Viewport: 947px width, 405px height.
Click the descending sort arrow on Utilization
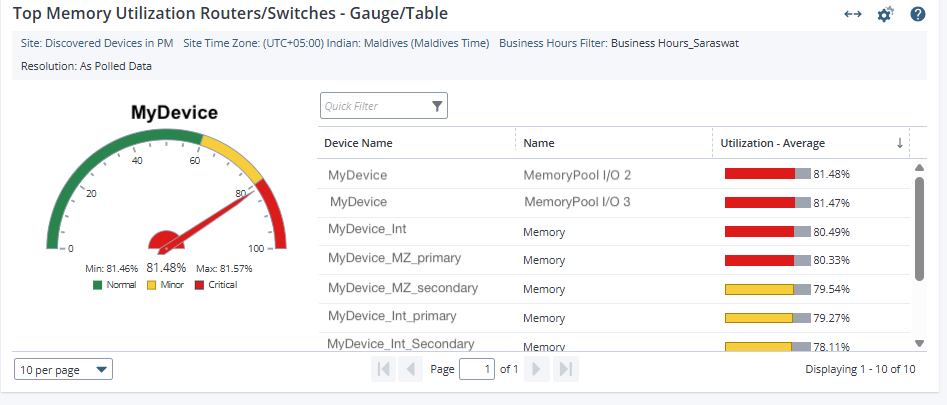pos(900,143)
